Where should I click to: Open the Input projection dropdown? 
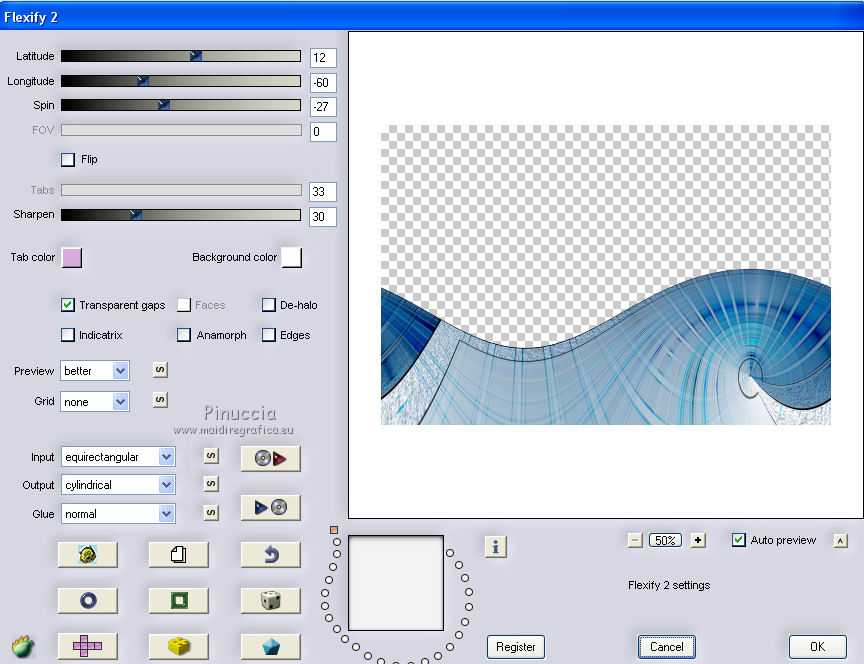[118, 457]
